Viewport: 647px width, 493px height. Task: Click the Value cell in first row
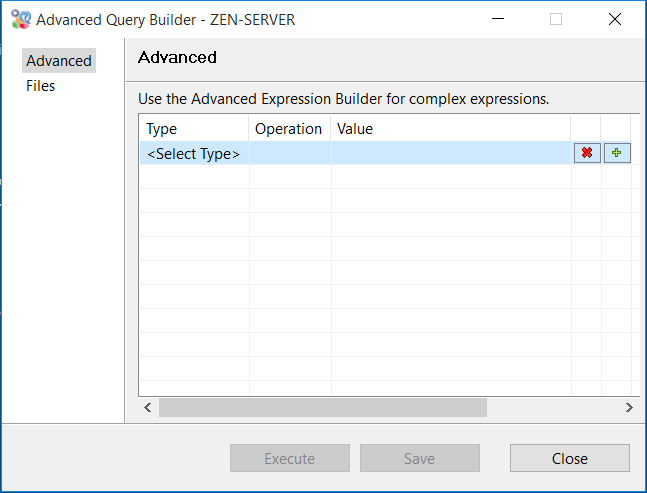450,154
